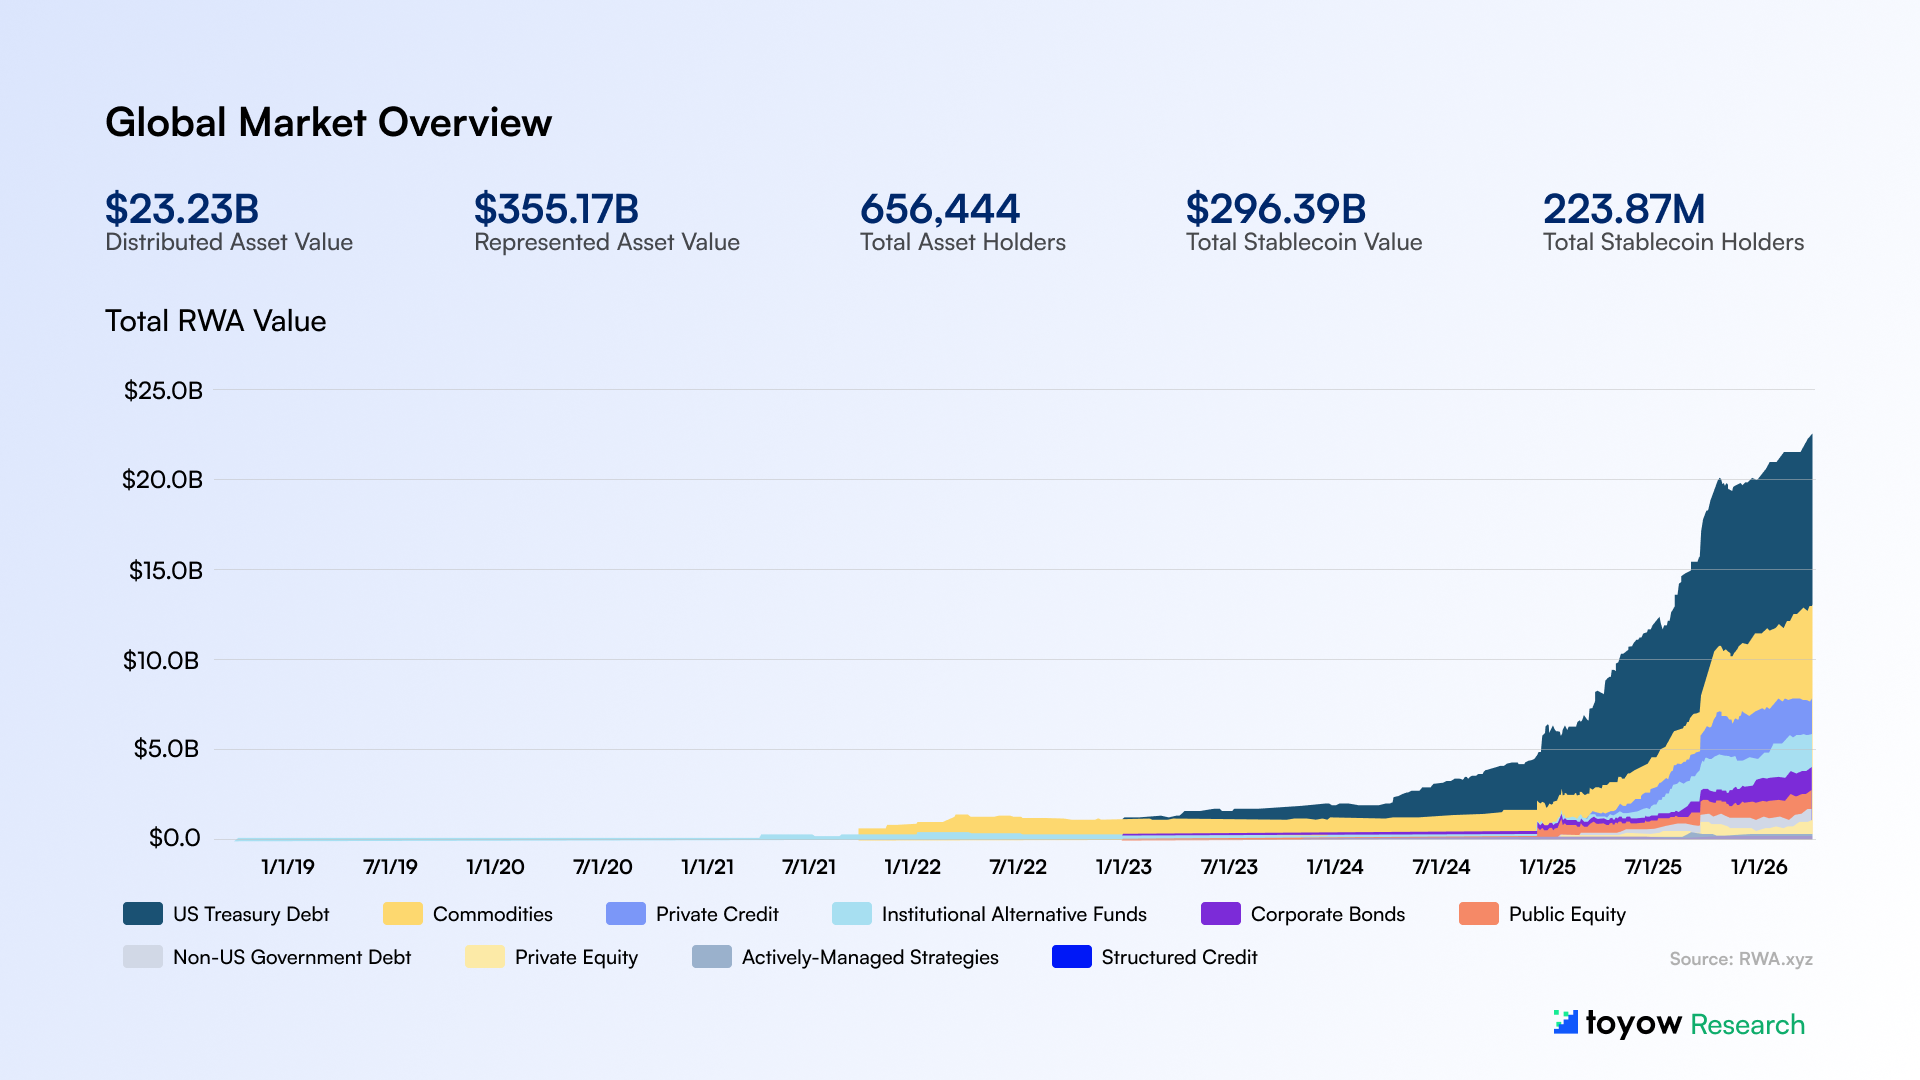Screen dimensions: 1920x1080
Task: Select the Non-US Government Debt legend swatch
Action: 142,957
